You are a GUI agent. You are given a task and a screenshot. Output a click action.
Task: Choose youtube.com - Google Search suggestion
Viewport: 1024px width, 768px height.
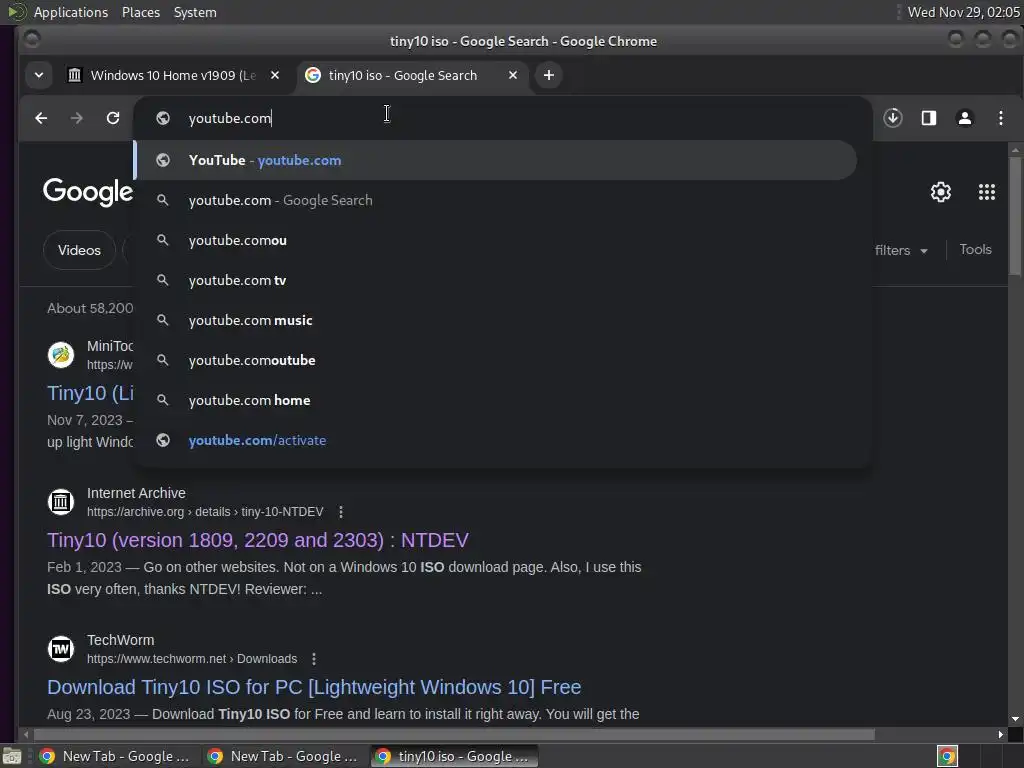coord(496,200)
